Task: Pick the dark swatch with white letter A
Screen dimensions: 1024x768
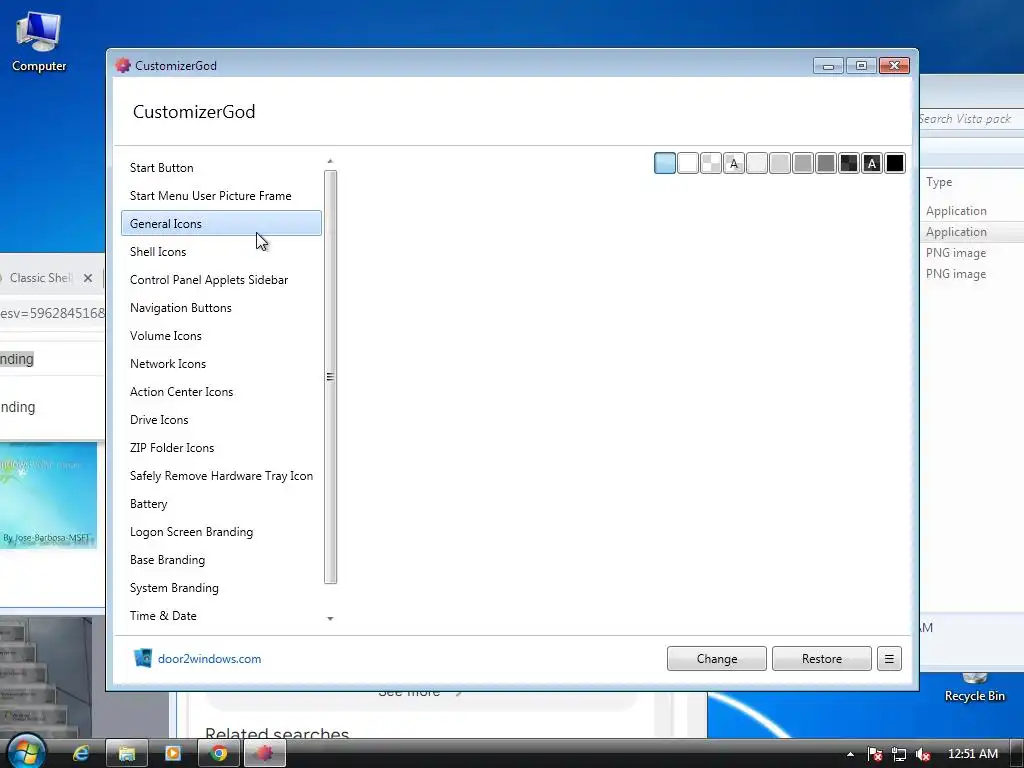Action: (872, 163)
